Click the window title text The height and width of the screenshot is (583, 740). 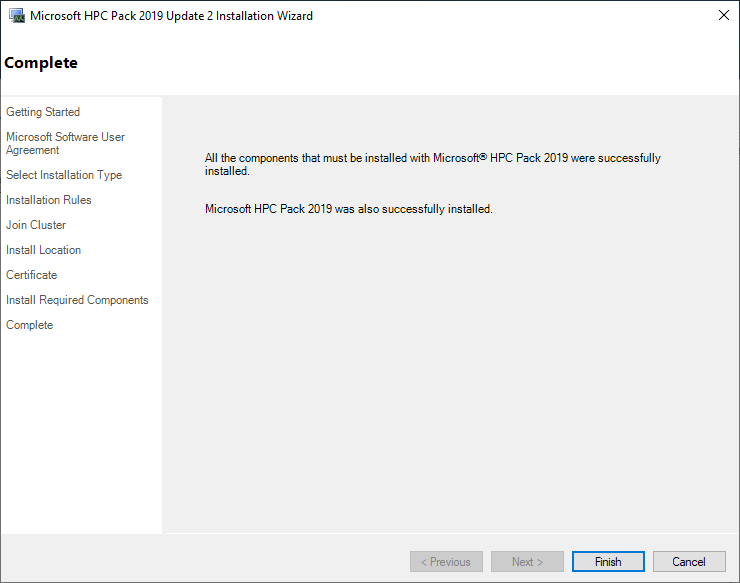[x=171, y=16]
